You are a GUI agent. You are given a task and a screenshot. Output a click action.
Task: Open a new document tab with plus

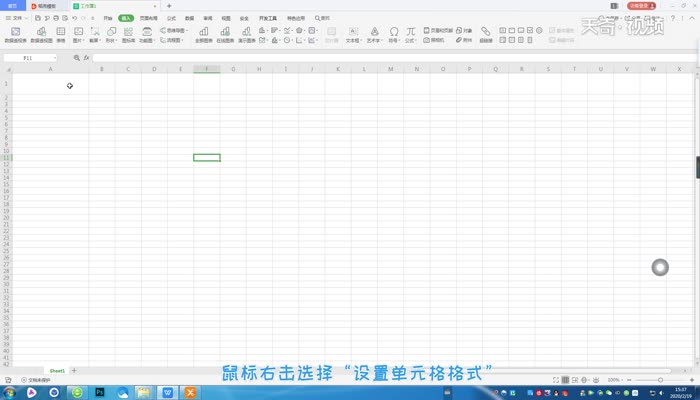tap(169, 6)
